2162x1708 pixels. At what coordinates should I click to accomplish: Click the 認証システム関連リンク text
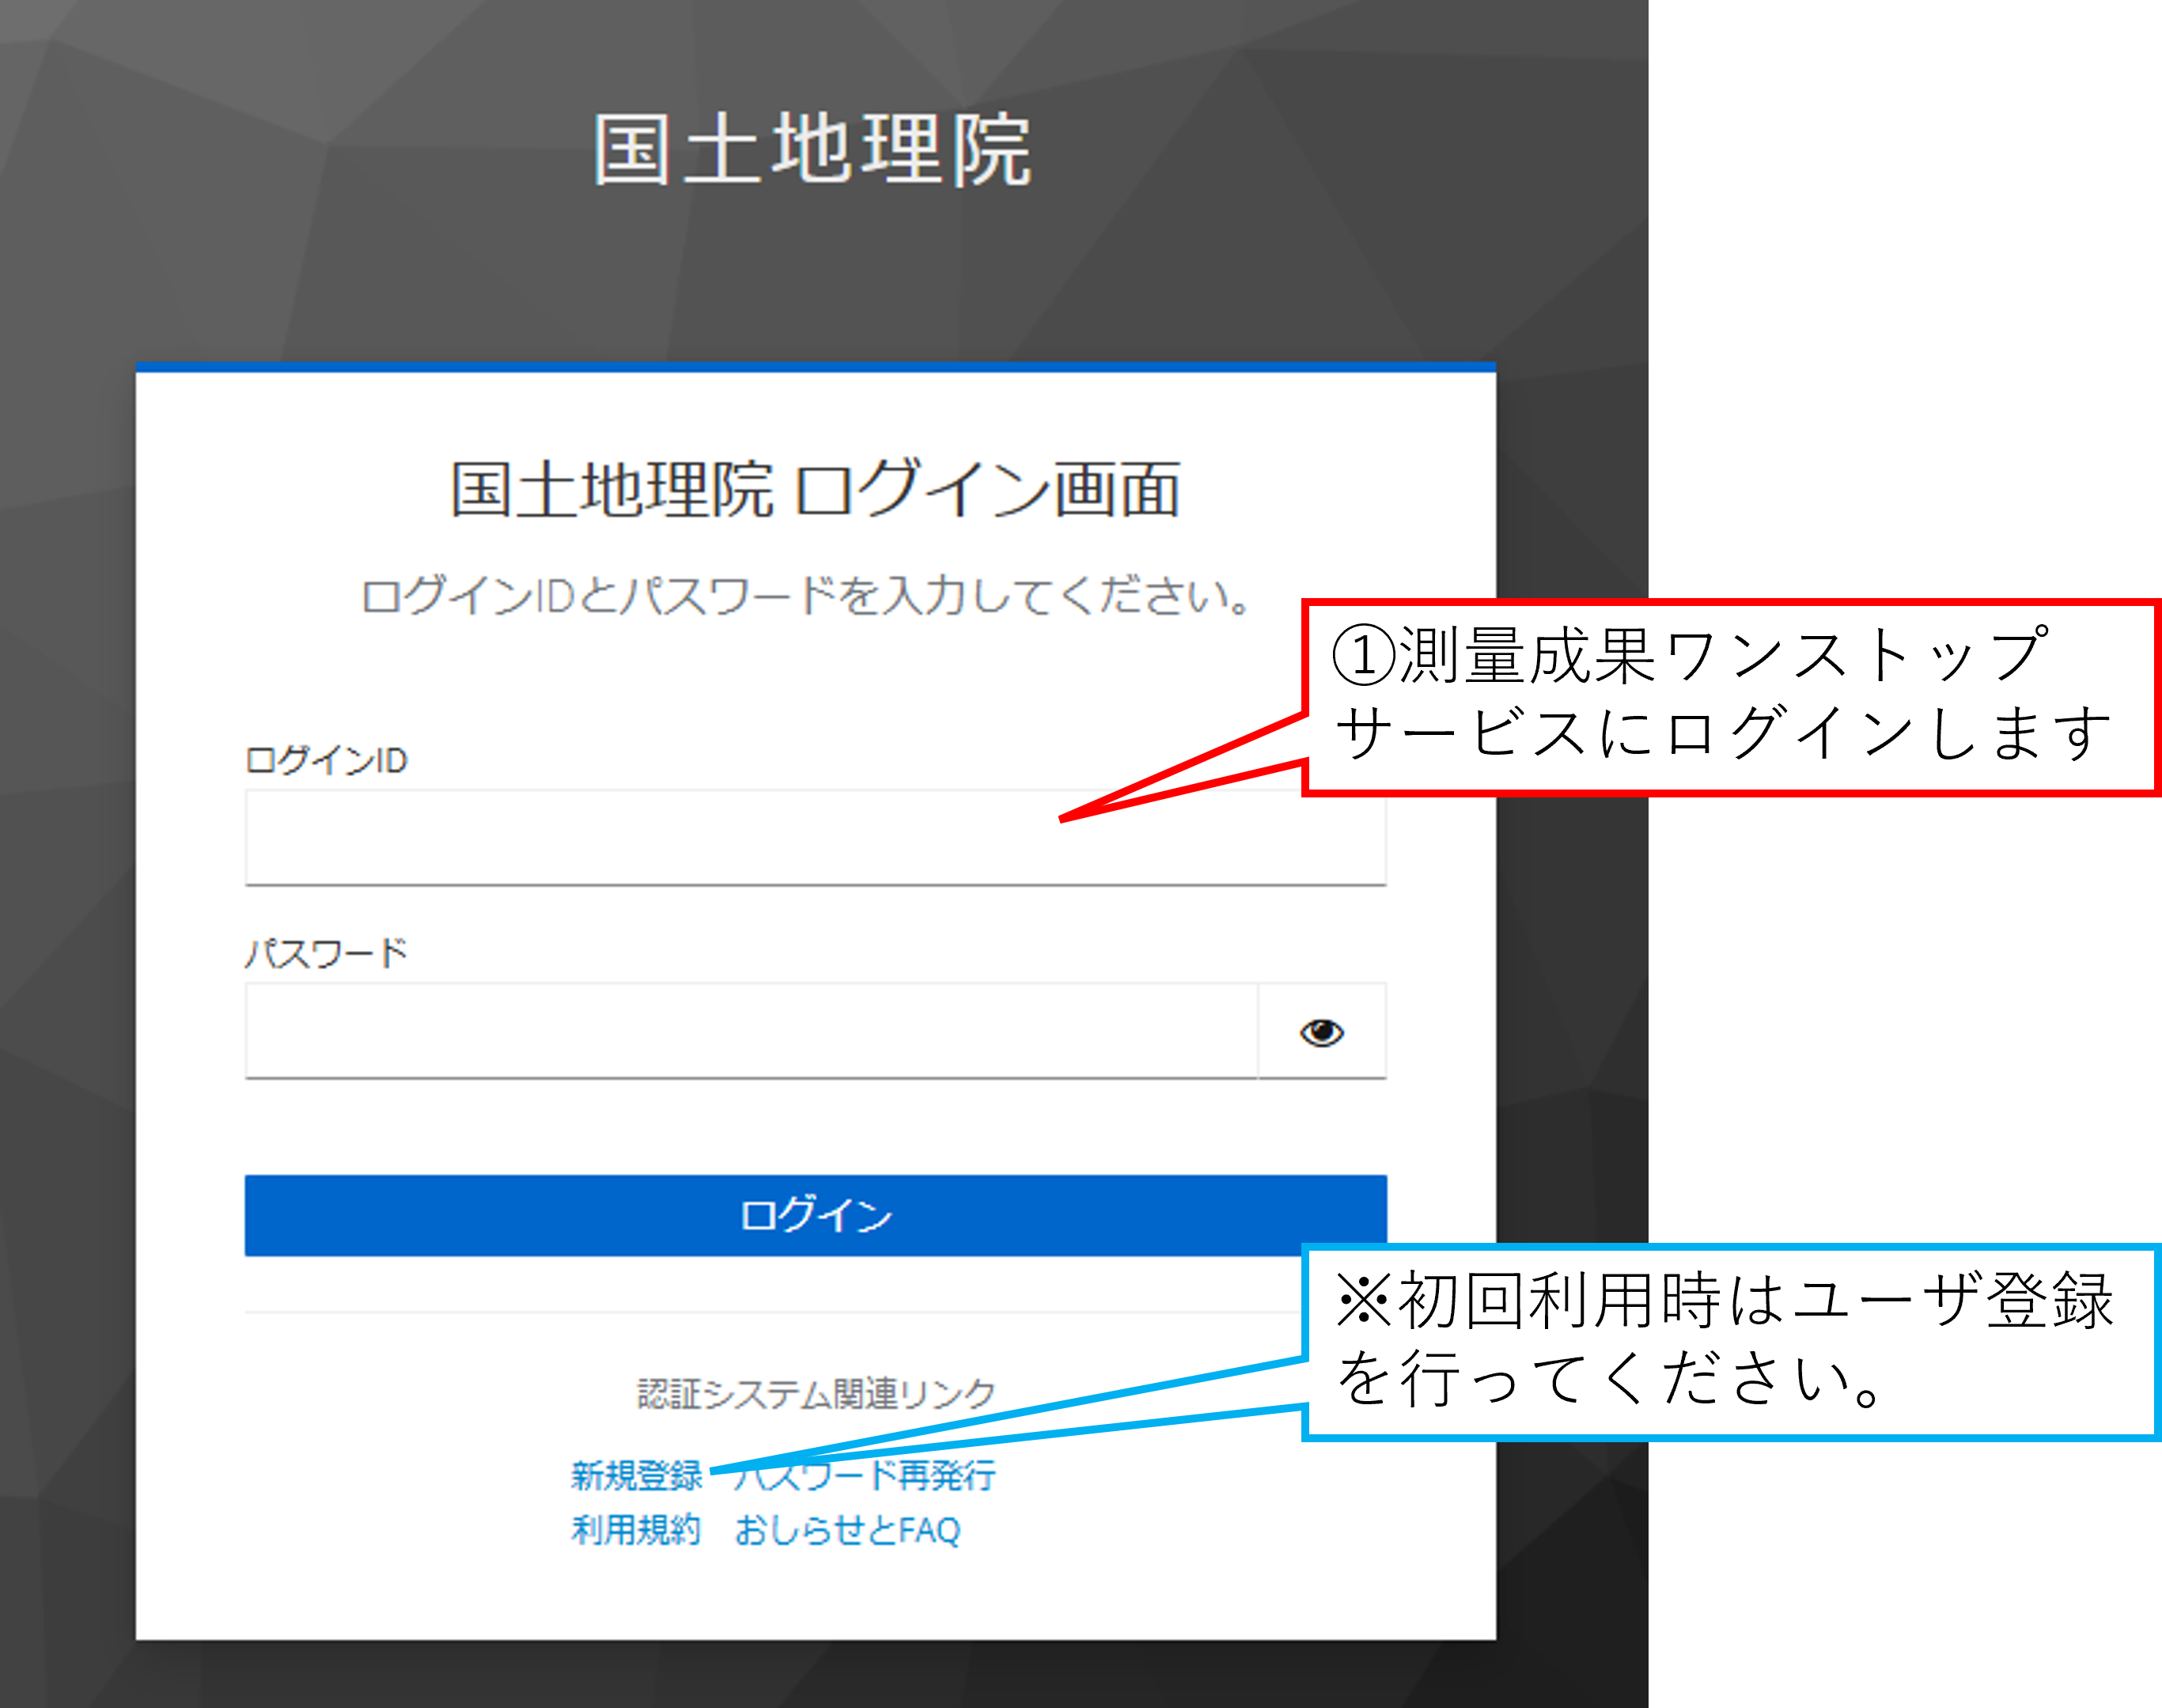pyautogui.click(x=816, y=1393)
